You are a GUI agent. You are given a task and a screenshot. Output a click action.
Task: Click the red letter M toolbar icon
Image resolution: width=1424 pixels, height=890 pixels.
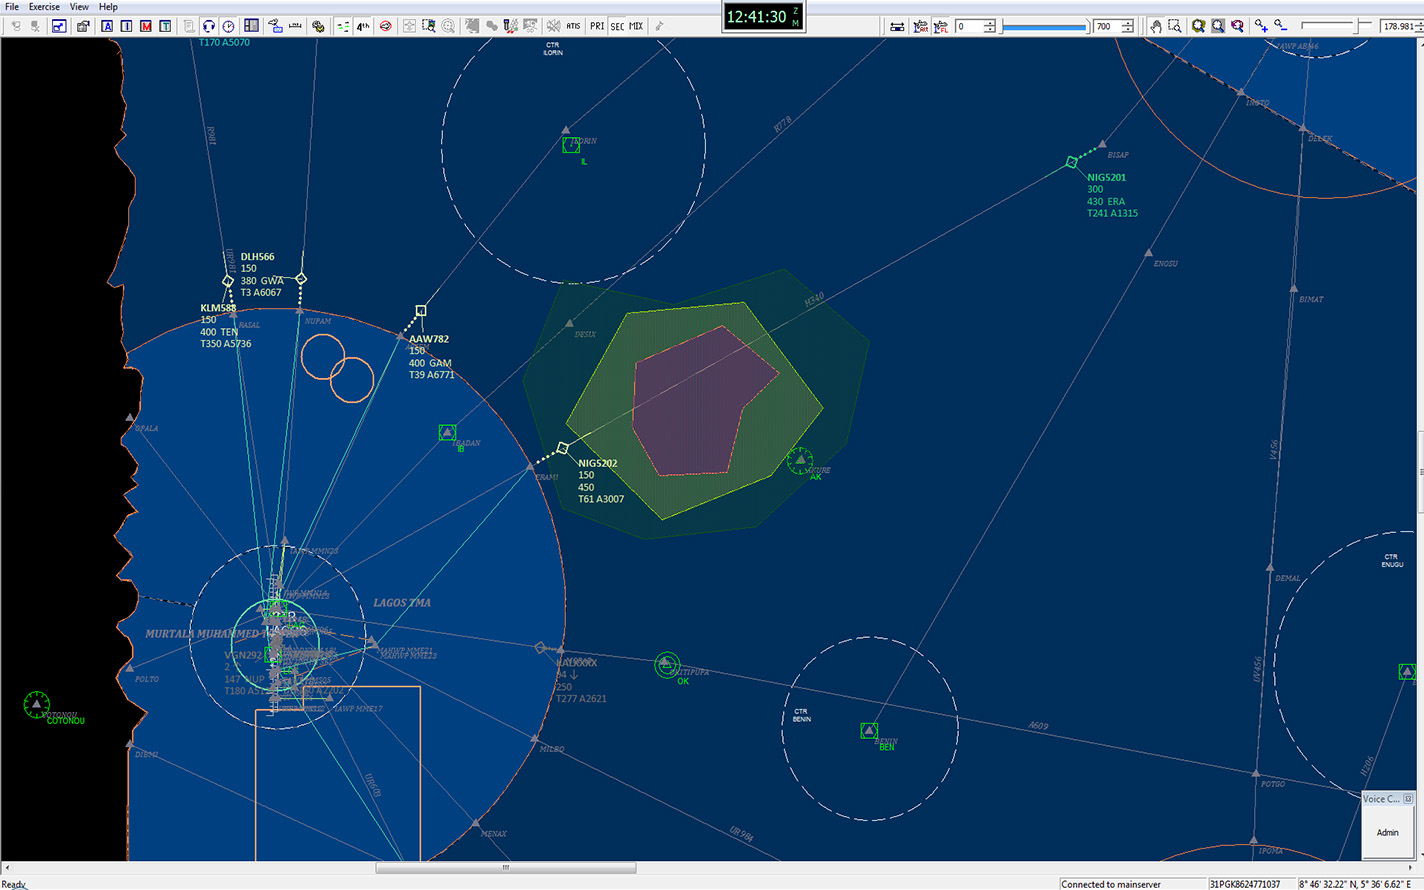146,26
